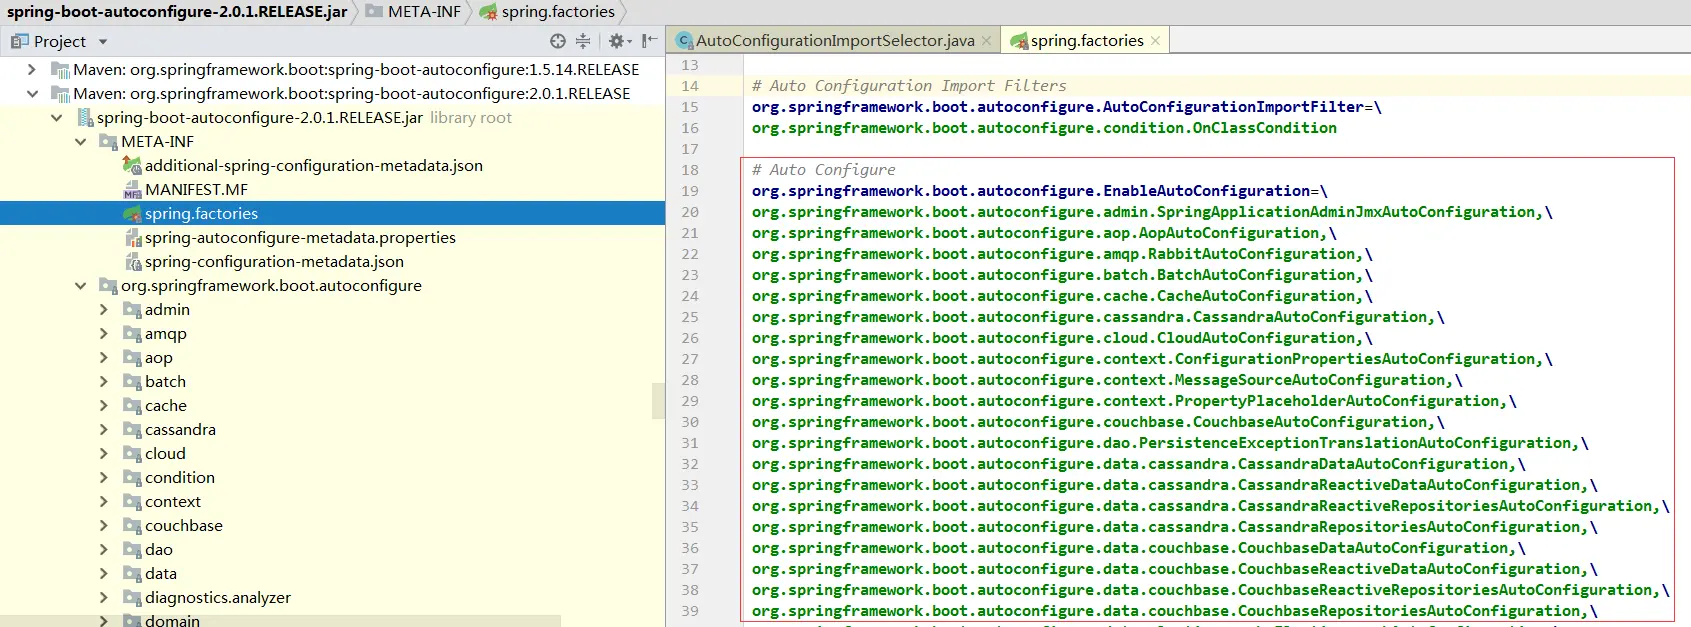
Task: Click the MANIFEST.MF file icon
Action: (x=132, y=190)
